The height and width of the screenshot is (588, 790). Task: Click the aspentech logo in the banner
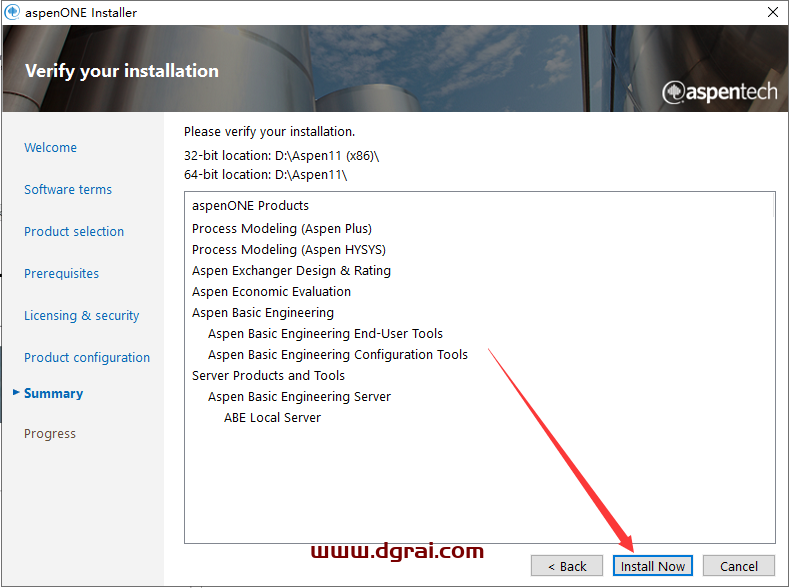point(720,92)
